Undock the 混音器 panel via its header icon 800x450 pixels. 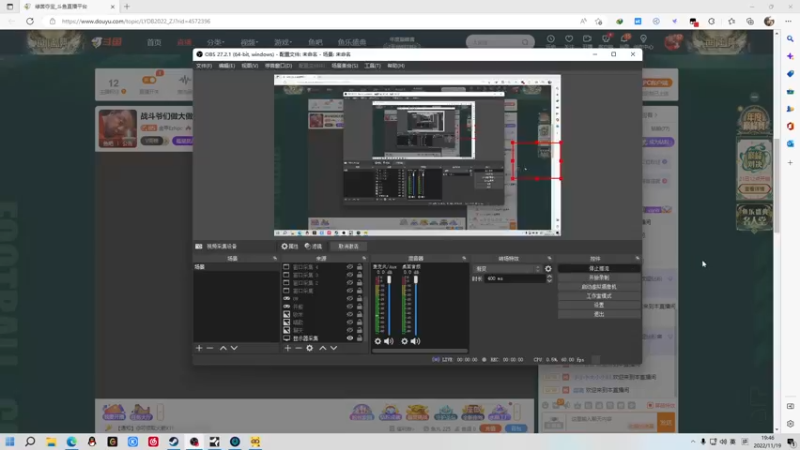click(464, 258)
